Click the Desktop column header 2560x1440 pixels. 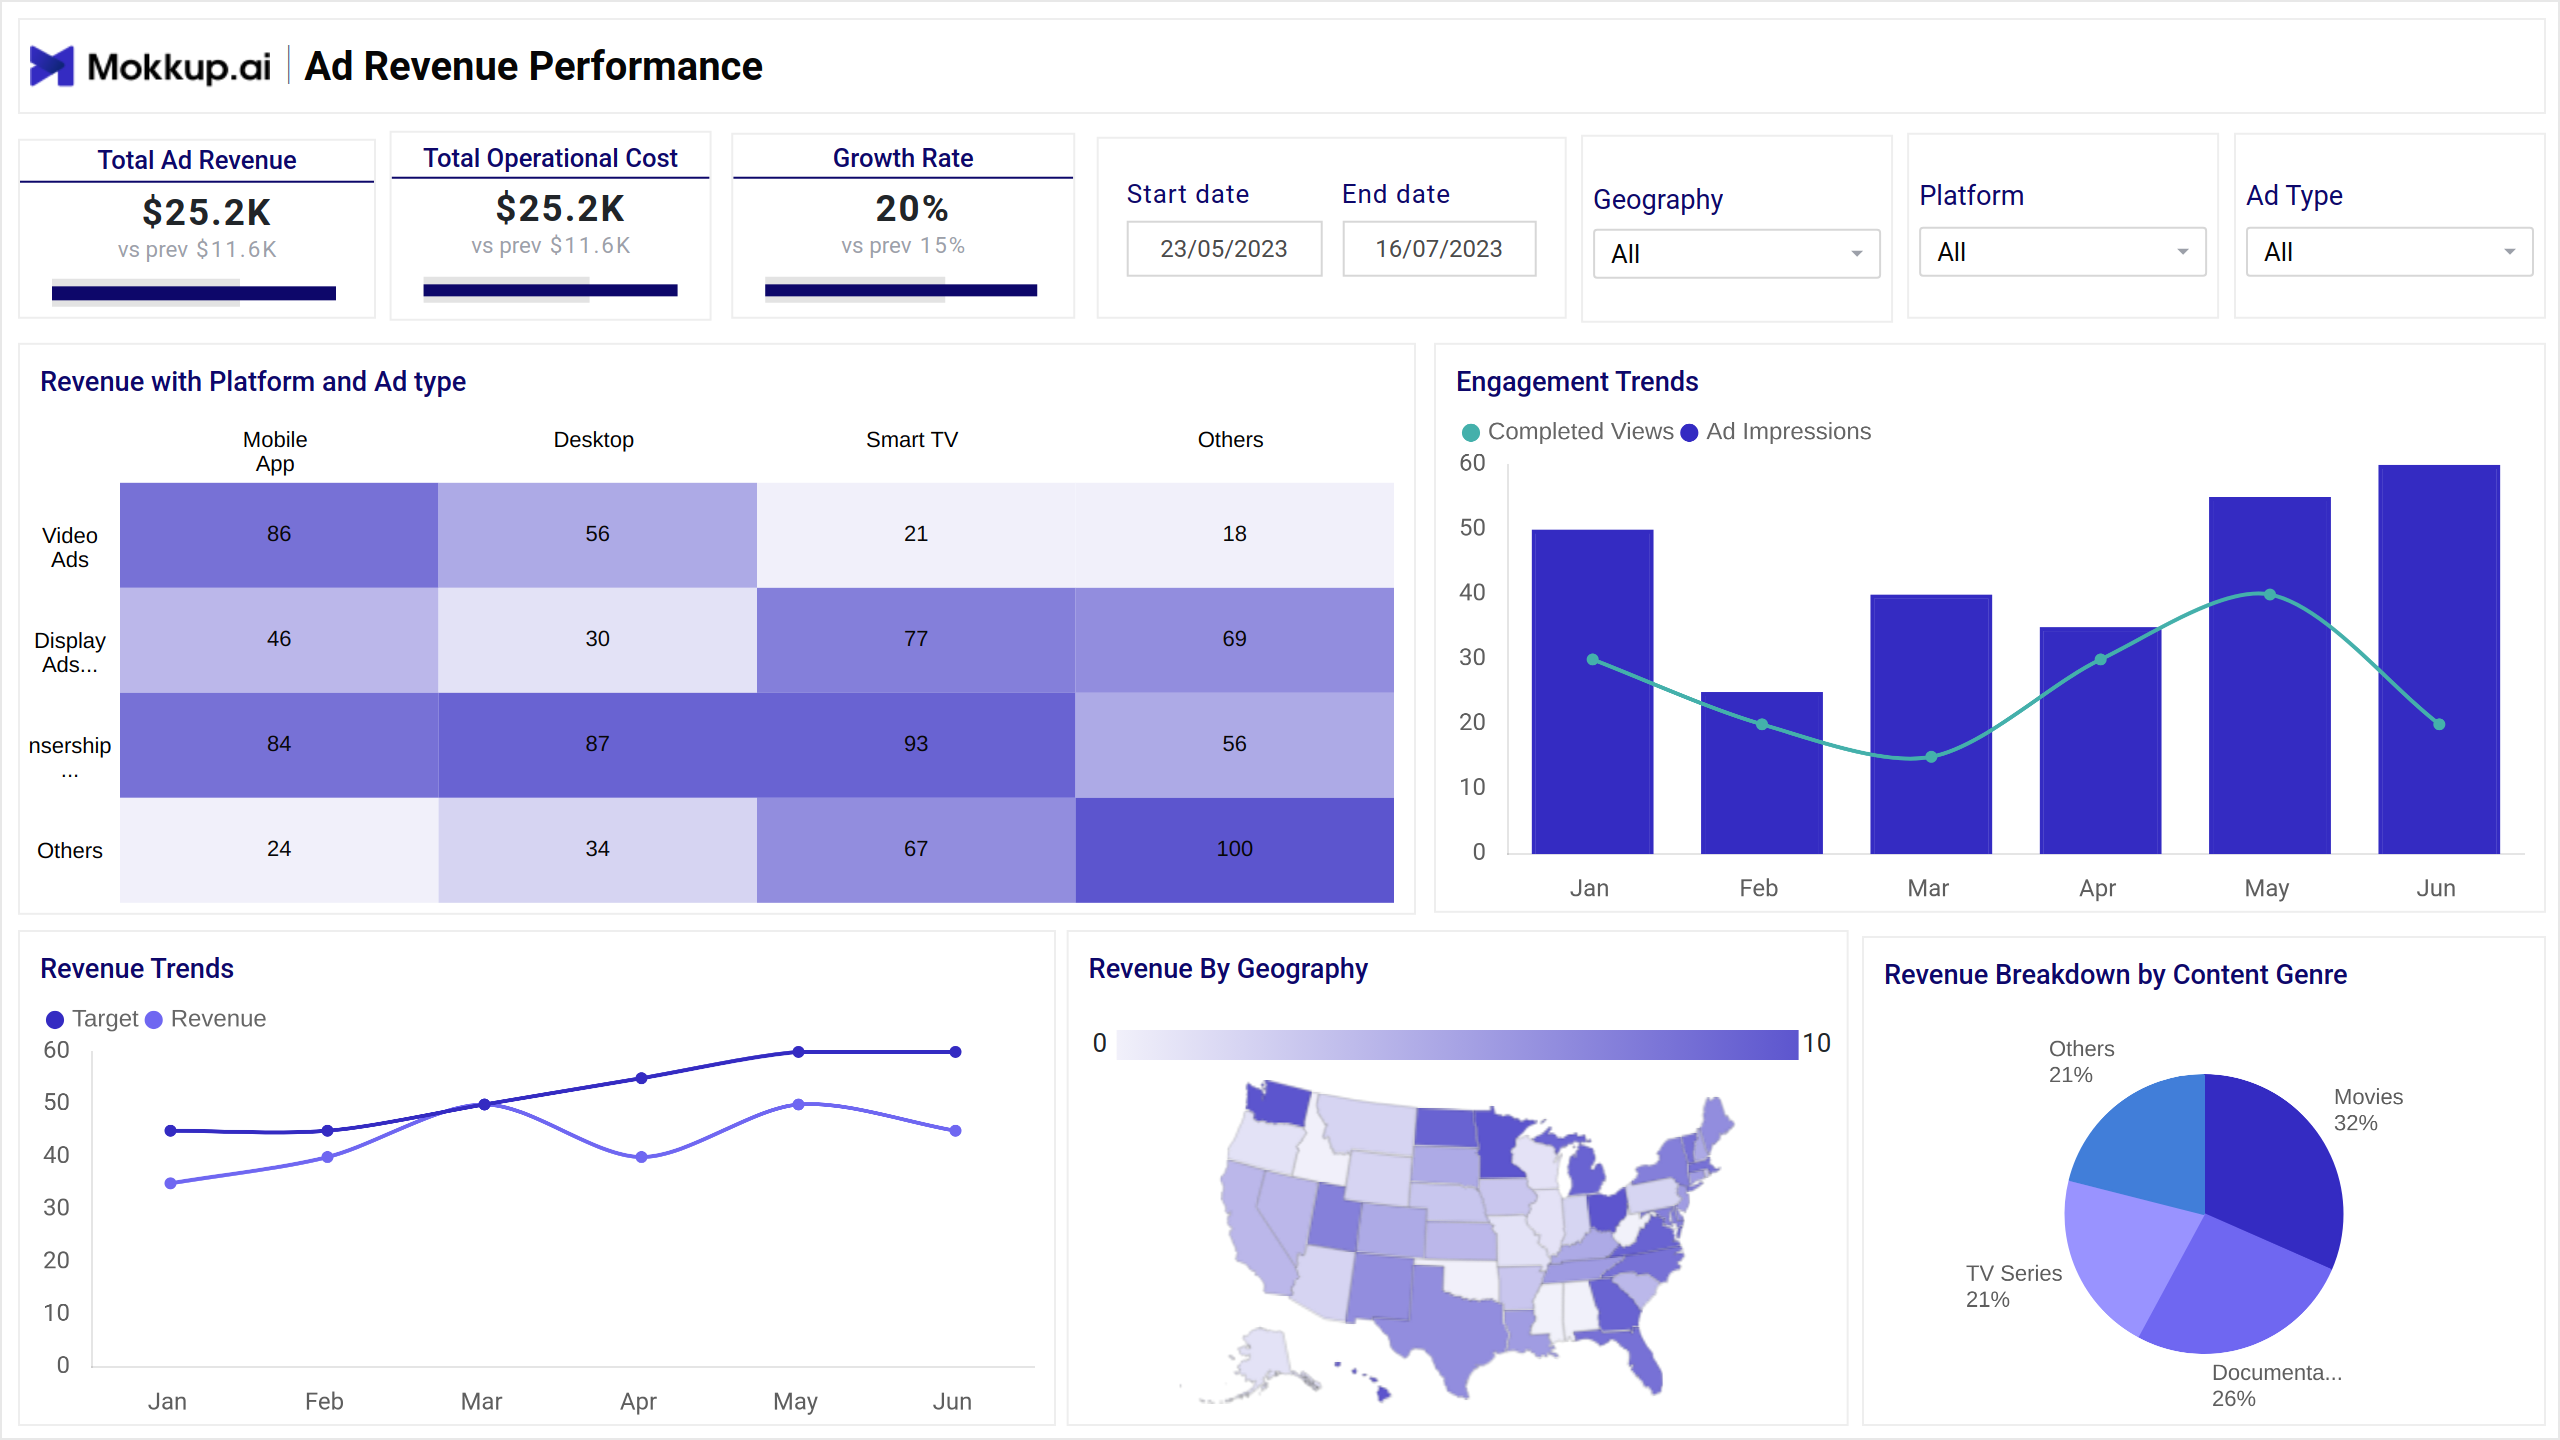point(593,440)
